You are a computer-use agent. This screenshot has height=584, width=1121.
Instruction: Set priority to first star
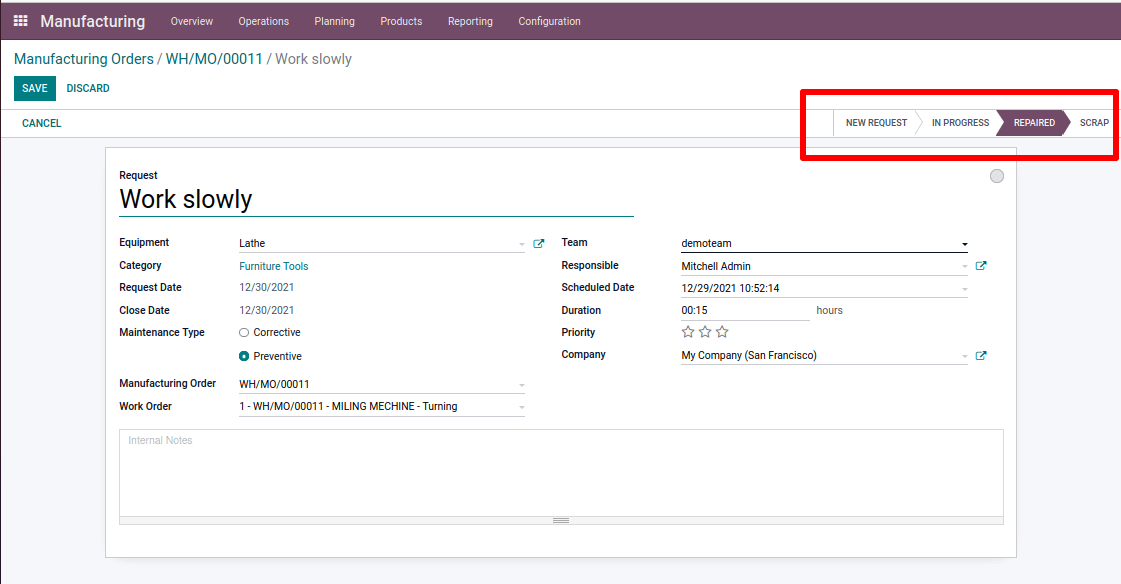(x=688, y=332)
